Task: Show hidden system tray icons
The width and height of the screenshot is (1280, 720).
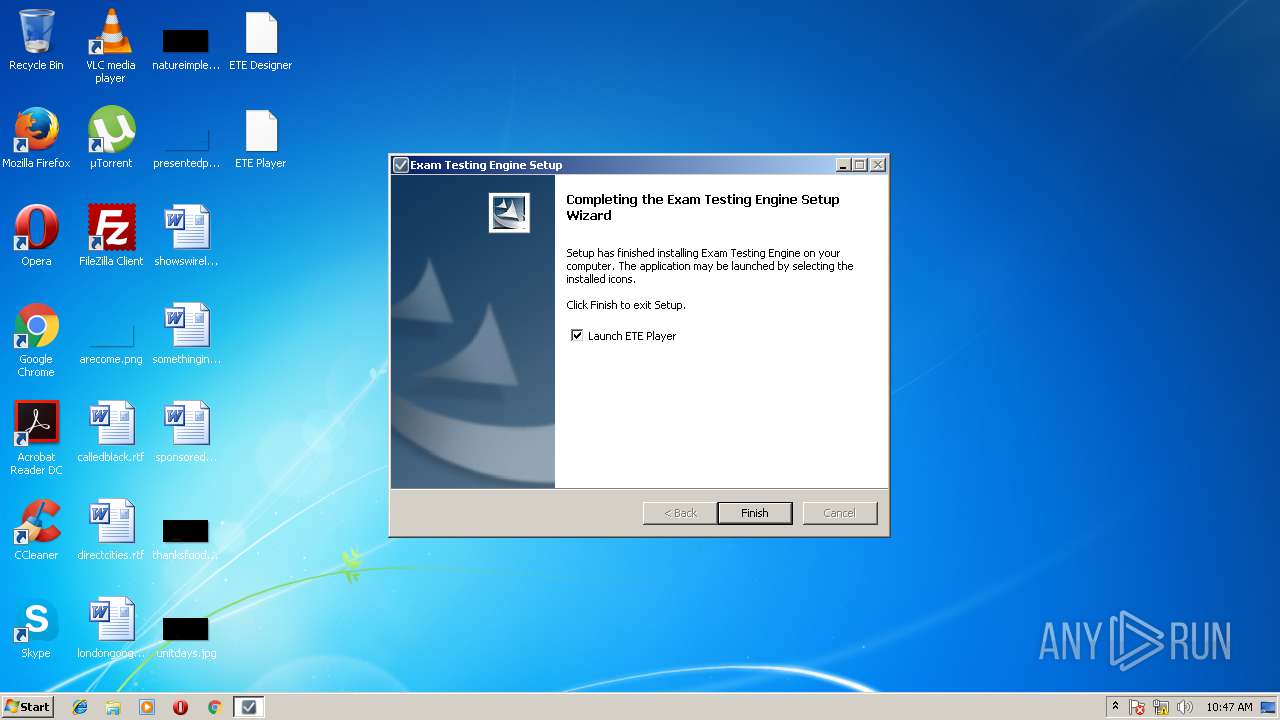Action: point(1116,707)
